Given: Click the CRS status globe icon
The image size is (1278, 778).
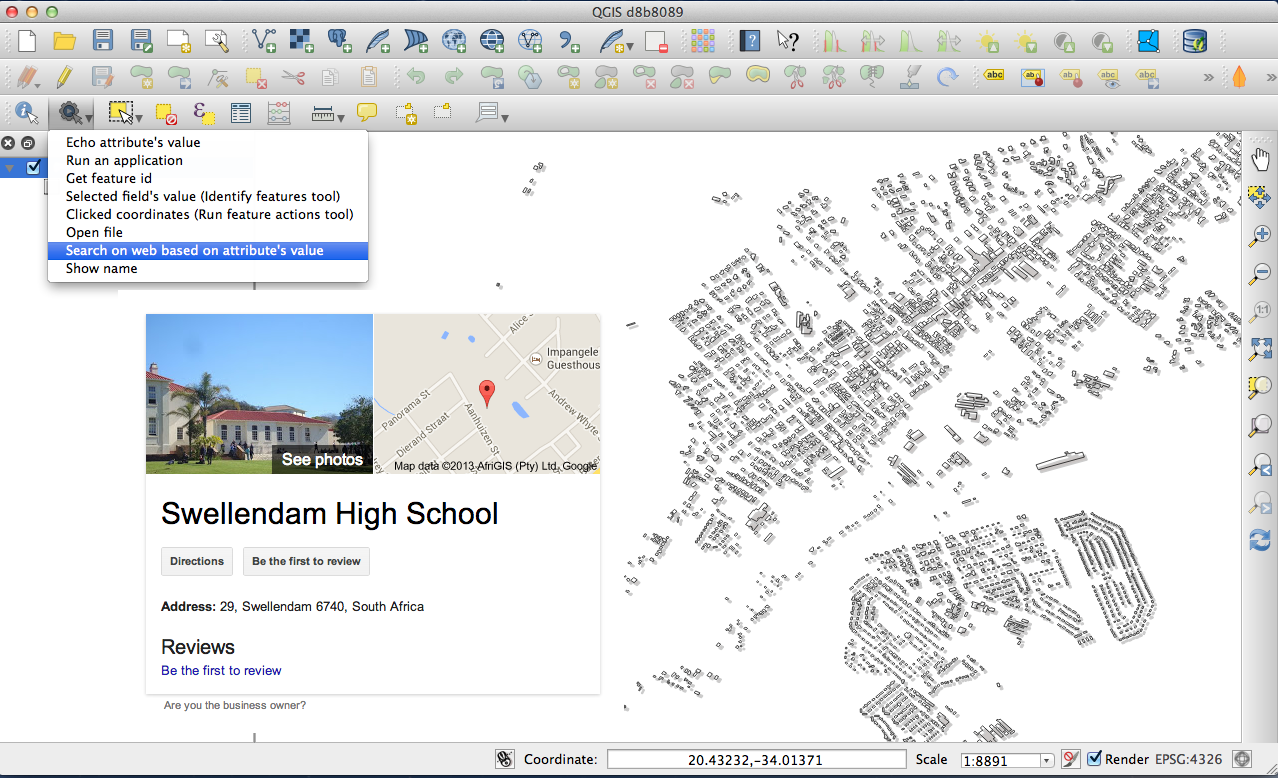Looking at the screenshot, I should [1243, 759].
